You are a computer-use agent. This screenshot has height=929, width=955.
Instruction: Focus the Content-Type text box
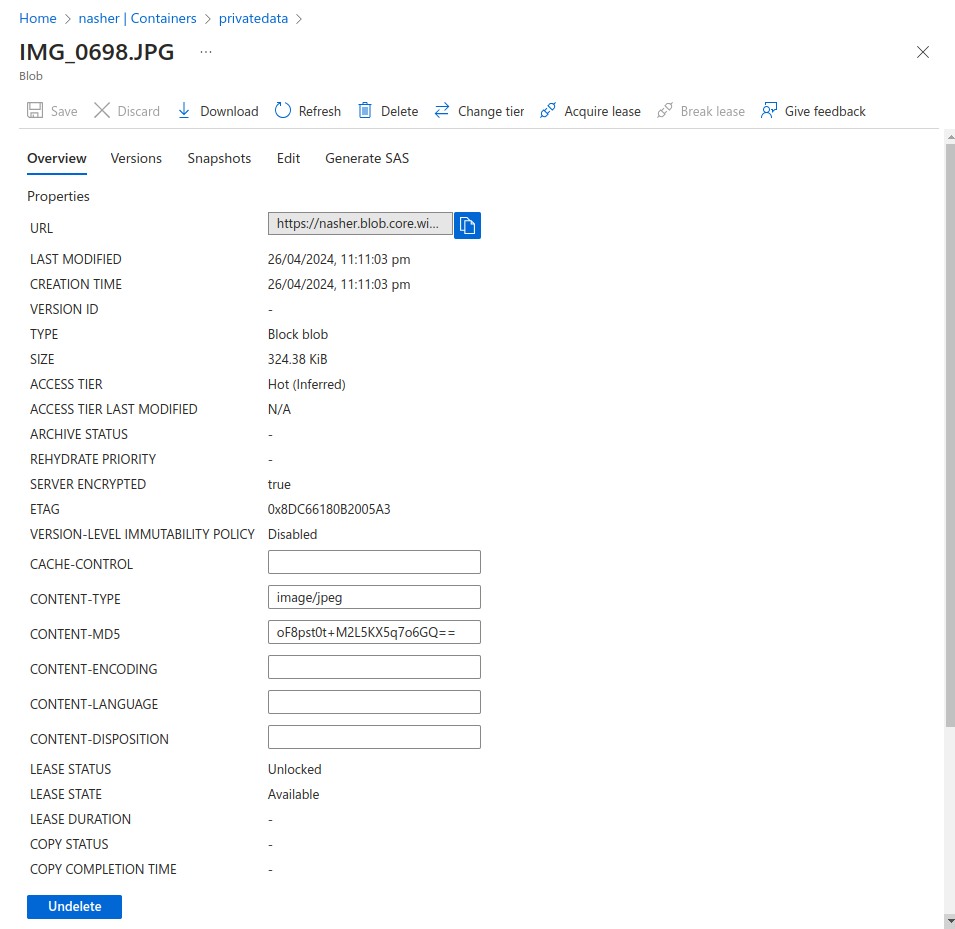tap(374, 597)
